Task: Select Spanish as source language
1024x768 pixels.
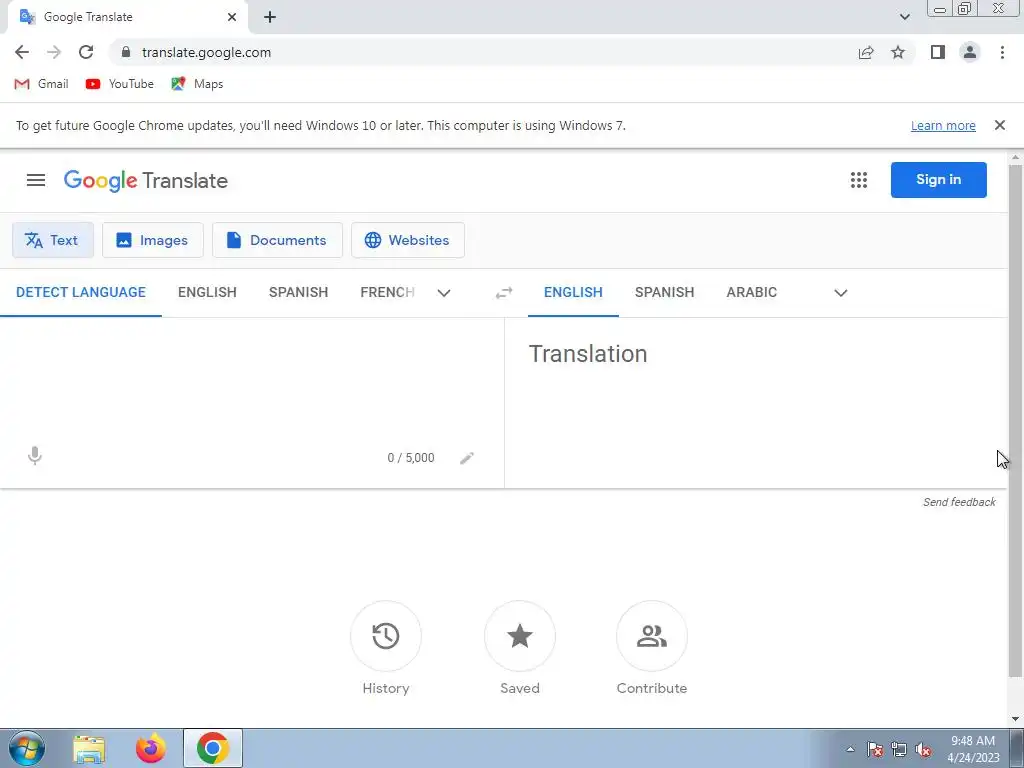Action: pos(298,293)
